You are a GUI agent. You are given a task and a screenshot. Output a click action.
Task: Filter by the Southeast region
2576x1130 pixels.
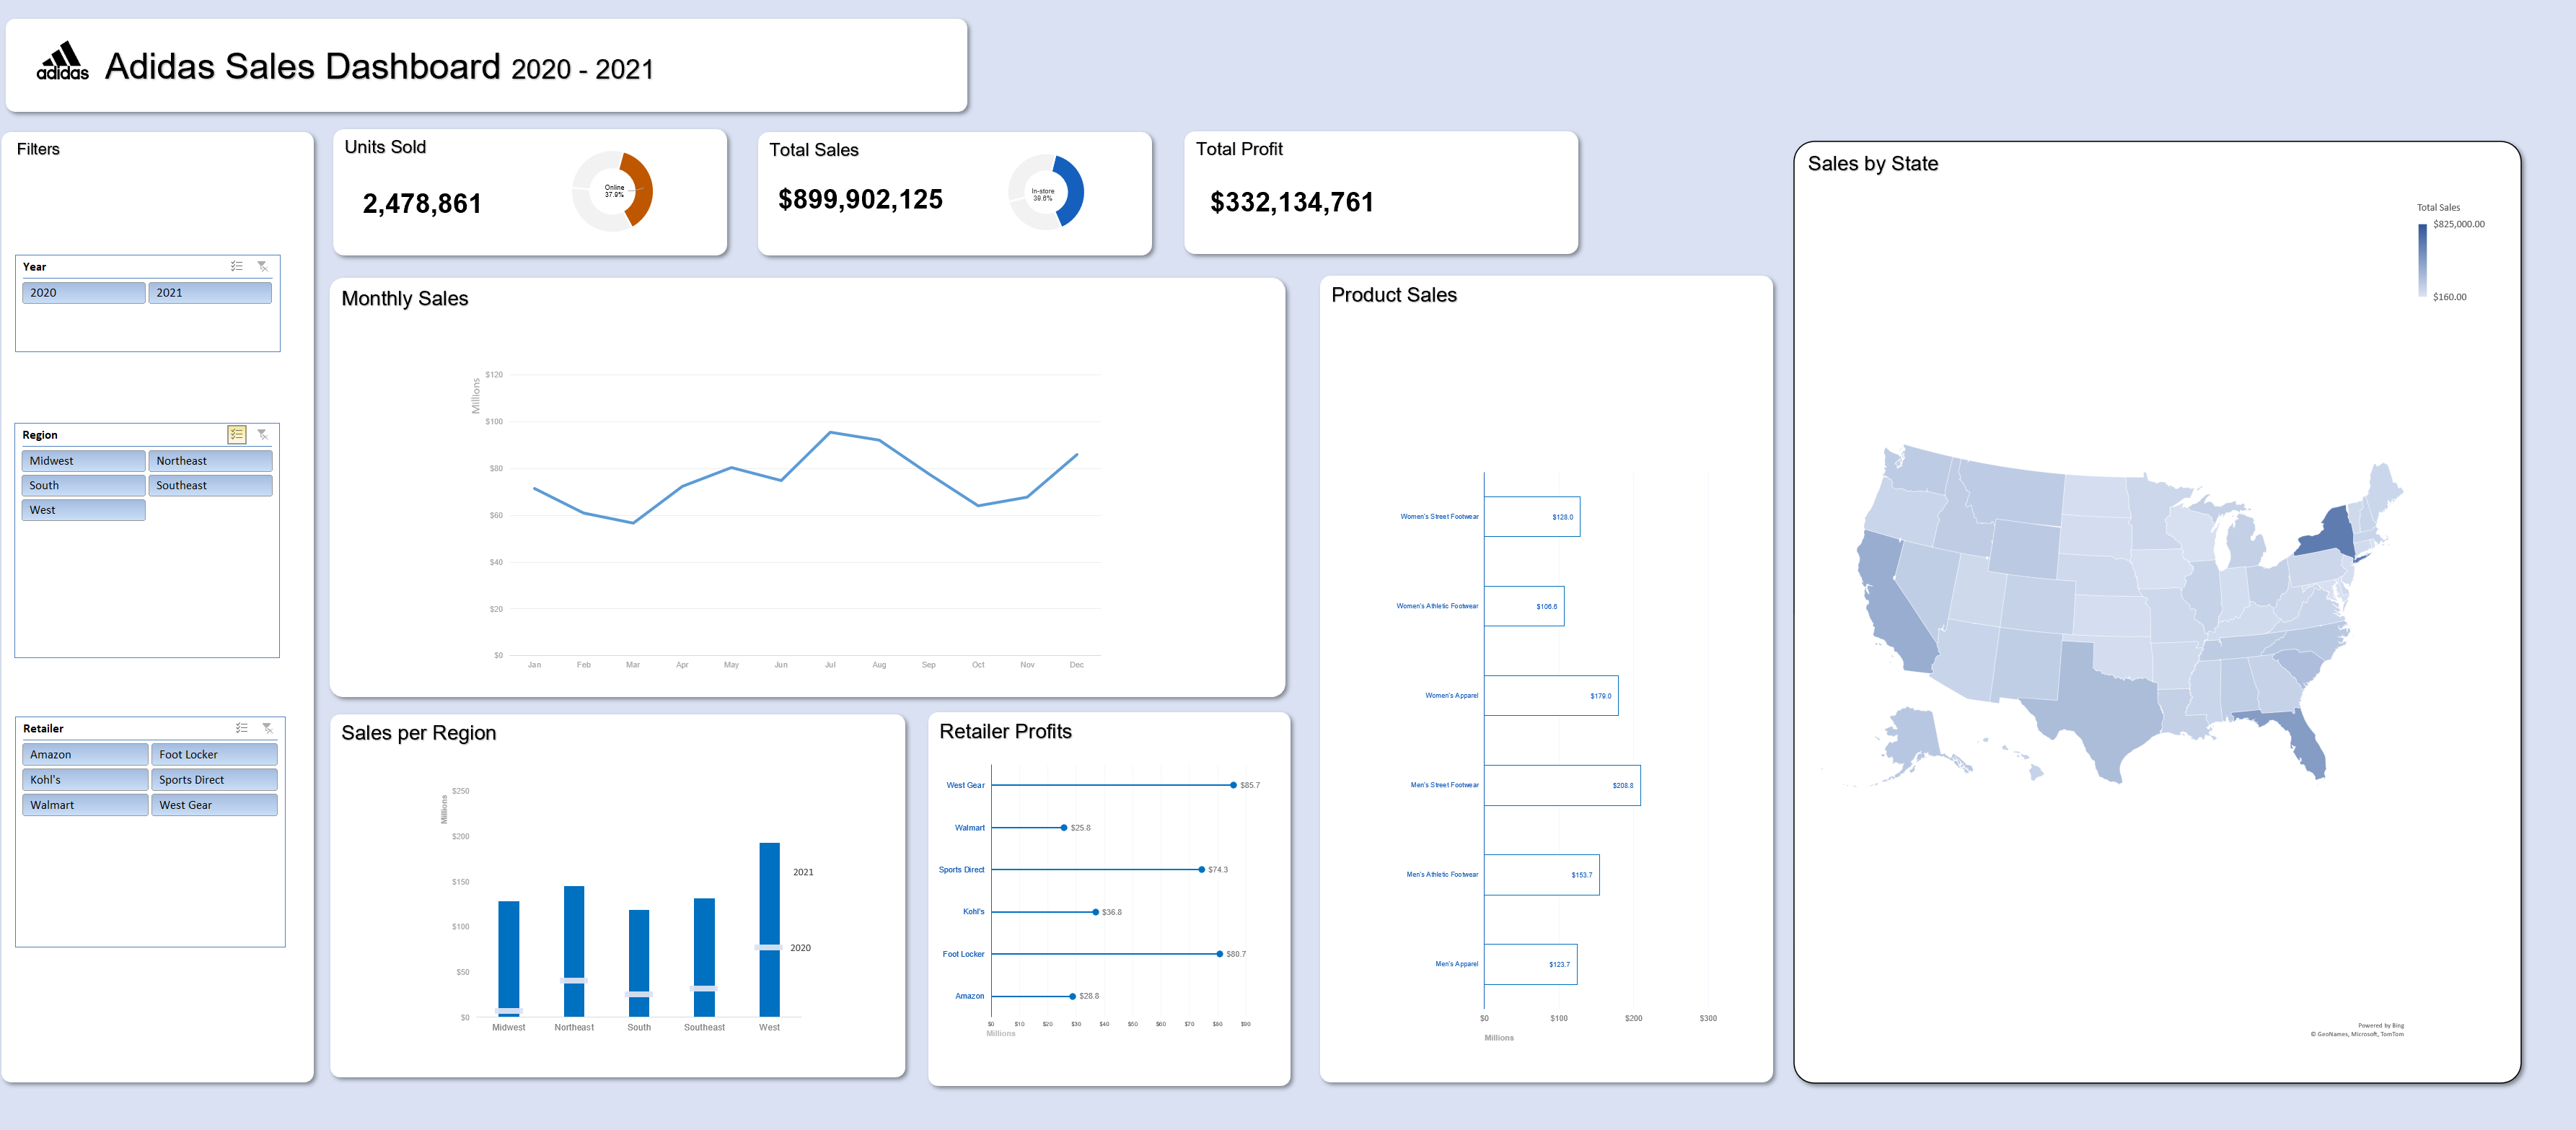click(210, 485)
